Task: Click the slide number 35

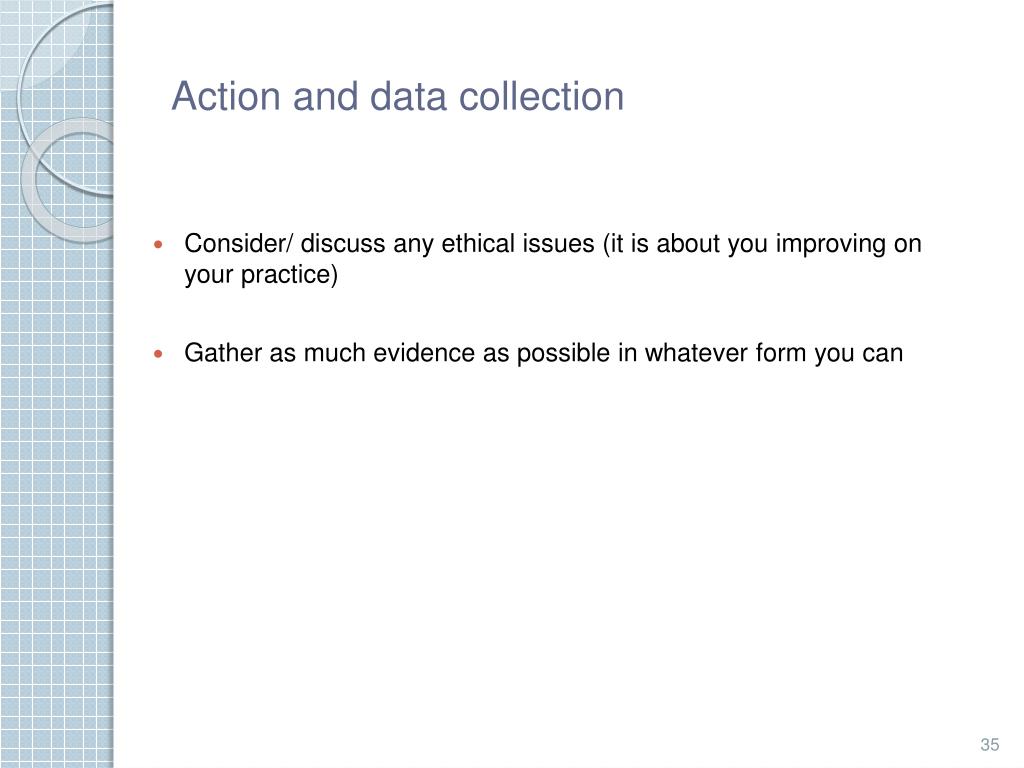Action: pyautogui.click(x=989, y=744)
